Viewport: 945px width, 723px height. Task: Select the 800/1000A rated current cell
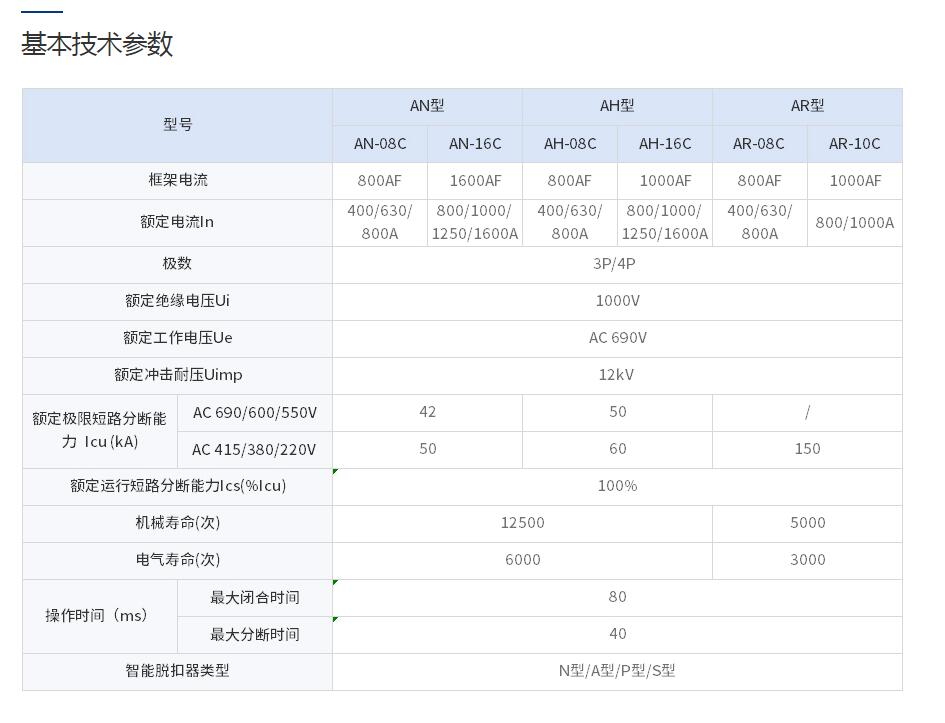click(x=855, y=223)
